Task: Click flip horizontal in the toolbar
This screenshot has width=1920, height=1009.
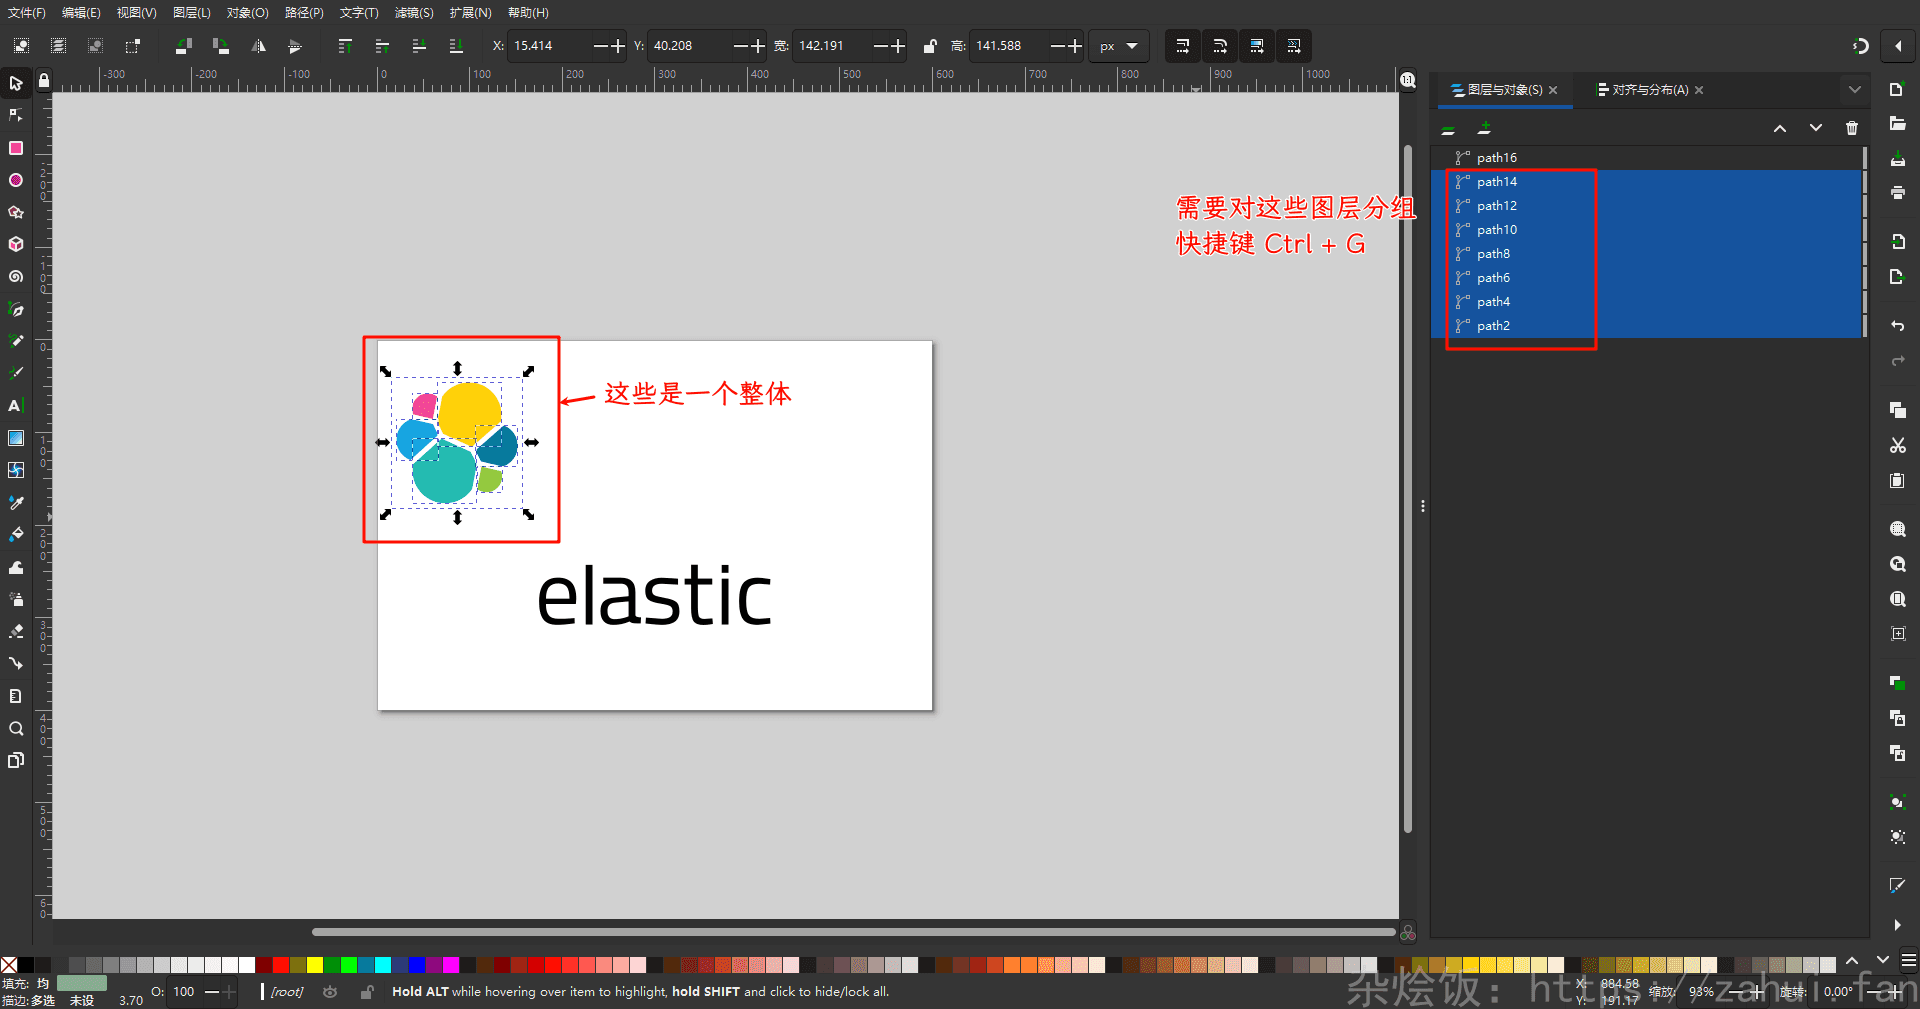Action: (x=258, y=46)
